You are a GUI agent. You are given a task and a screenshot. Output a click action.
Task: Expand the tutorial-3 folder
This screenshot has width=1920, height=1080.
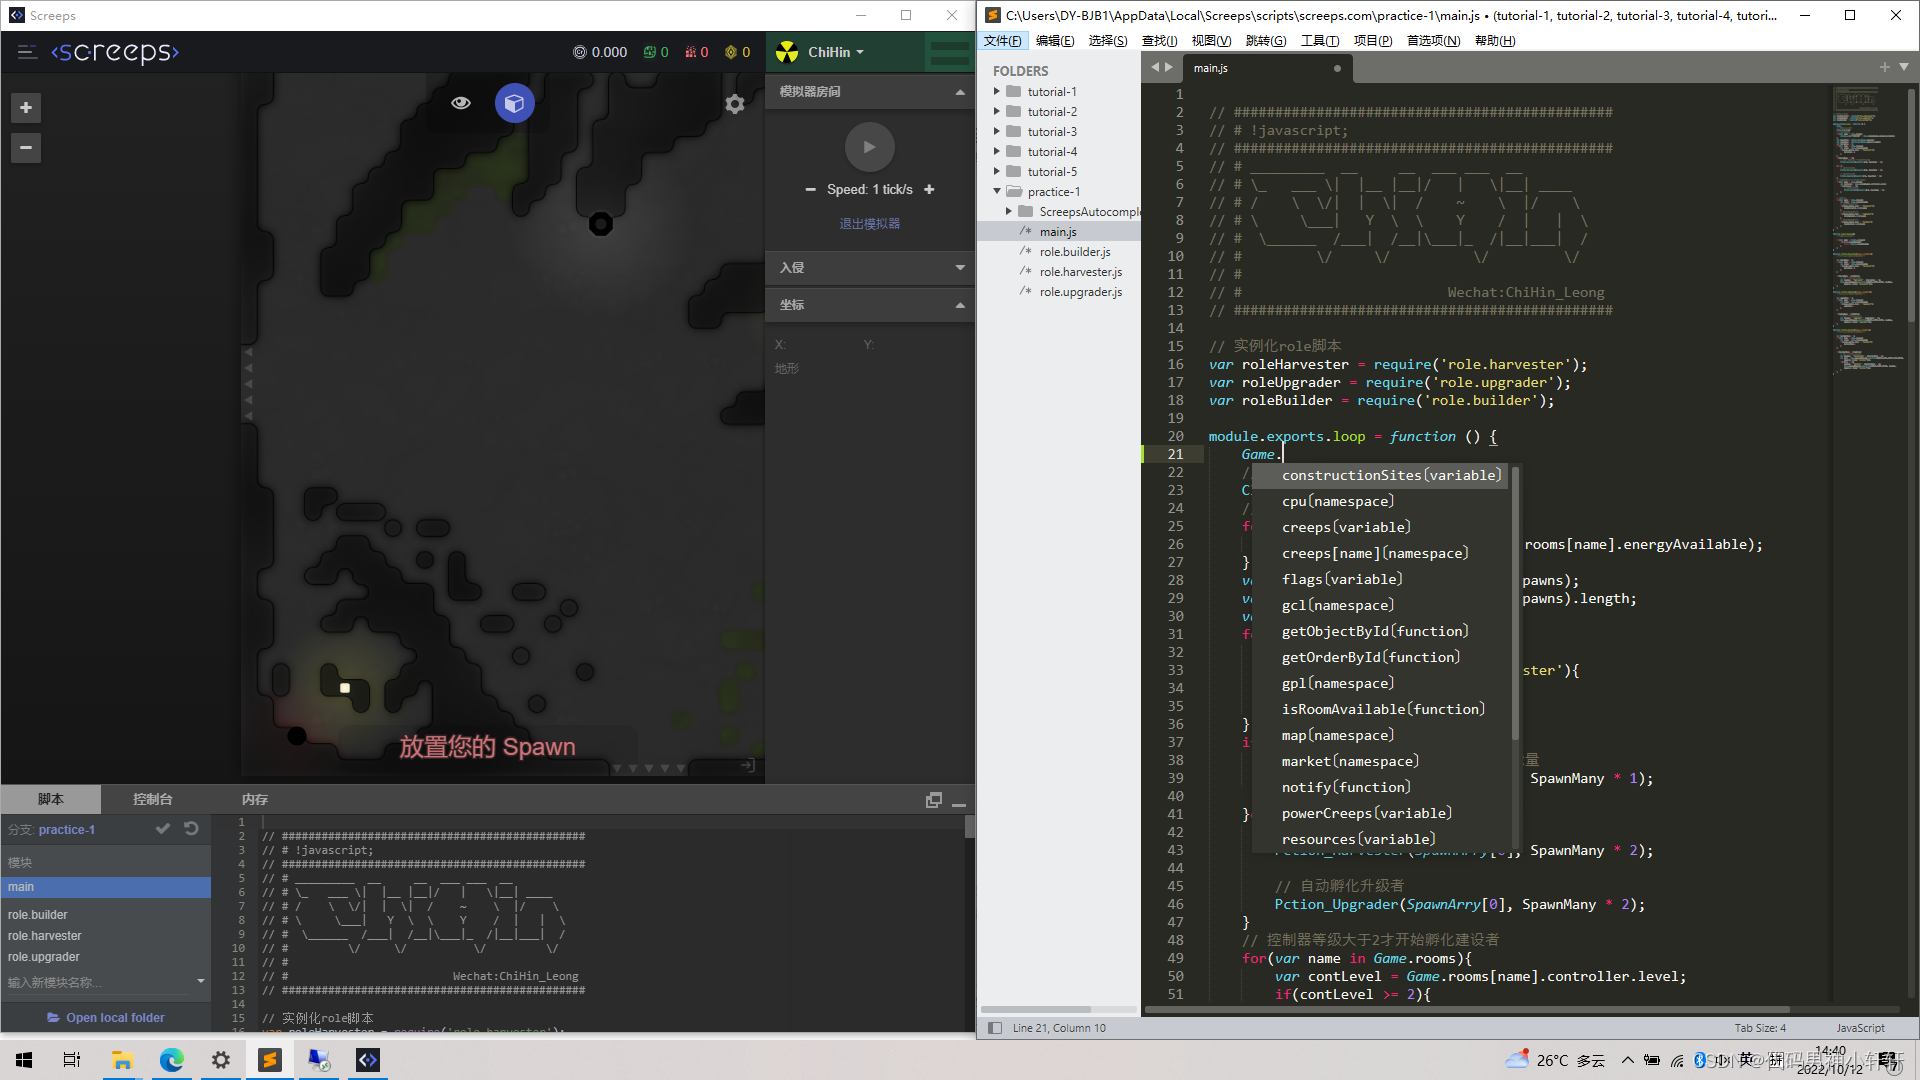[997, 132]
